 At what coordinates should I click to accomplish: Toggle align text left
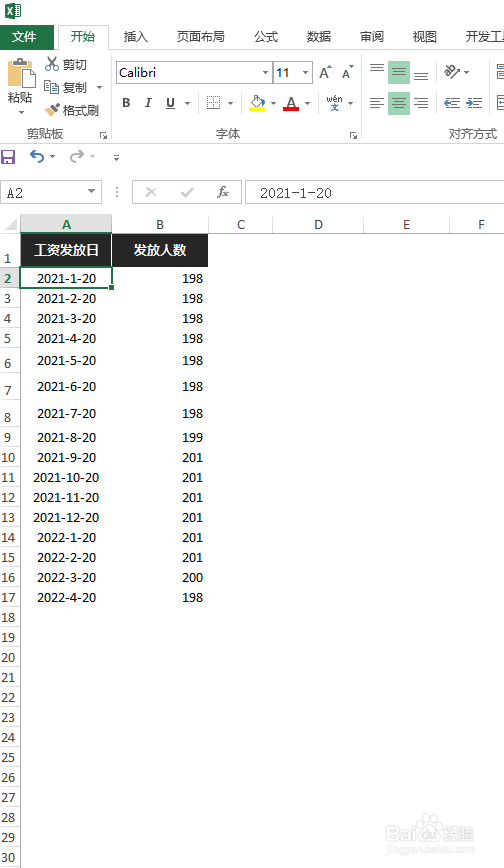377,103
